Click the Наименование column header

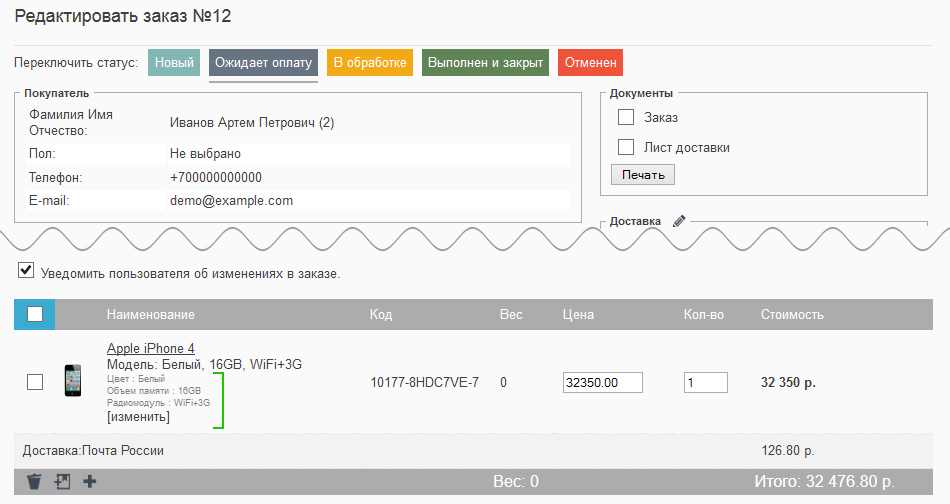point(151,314)
